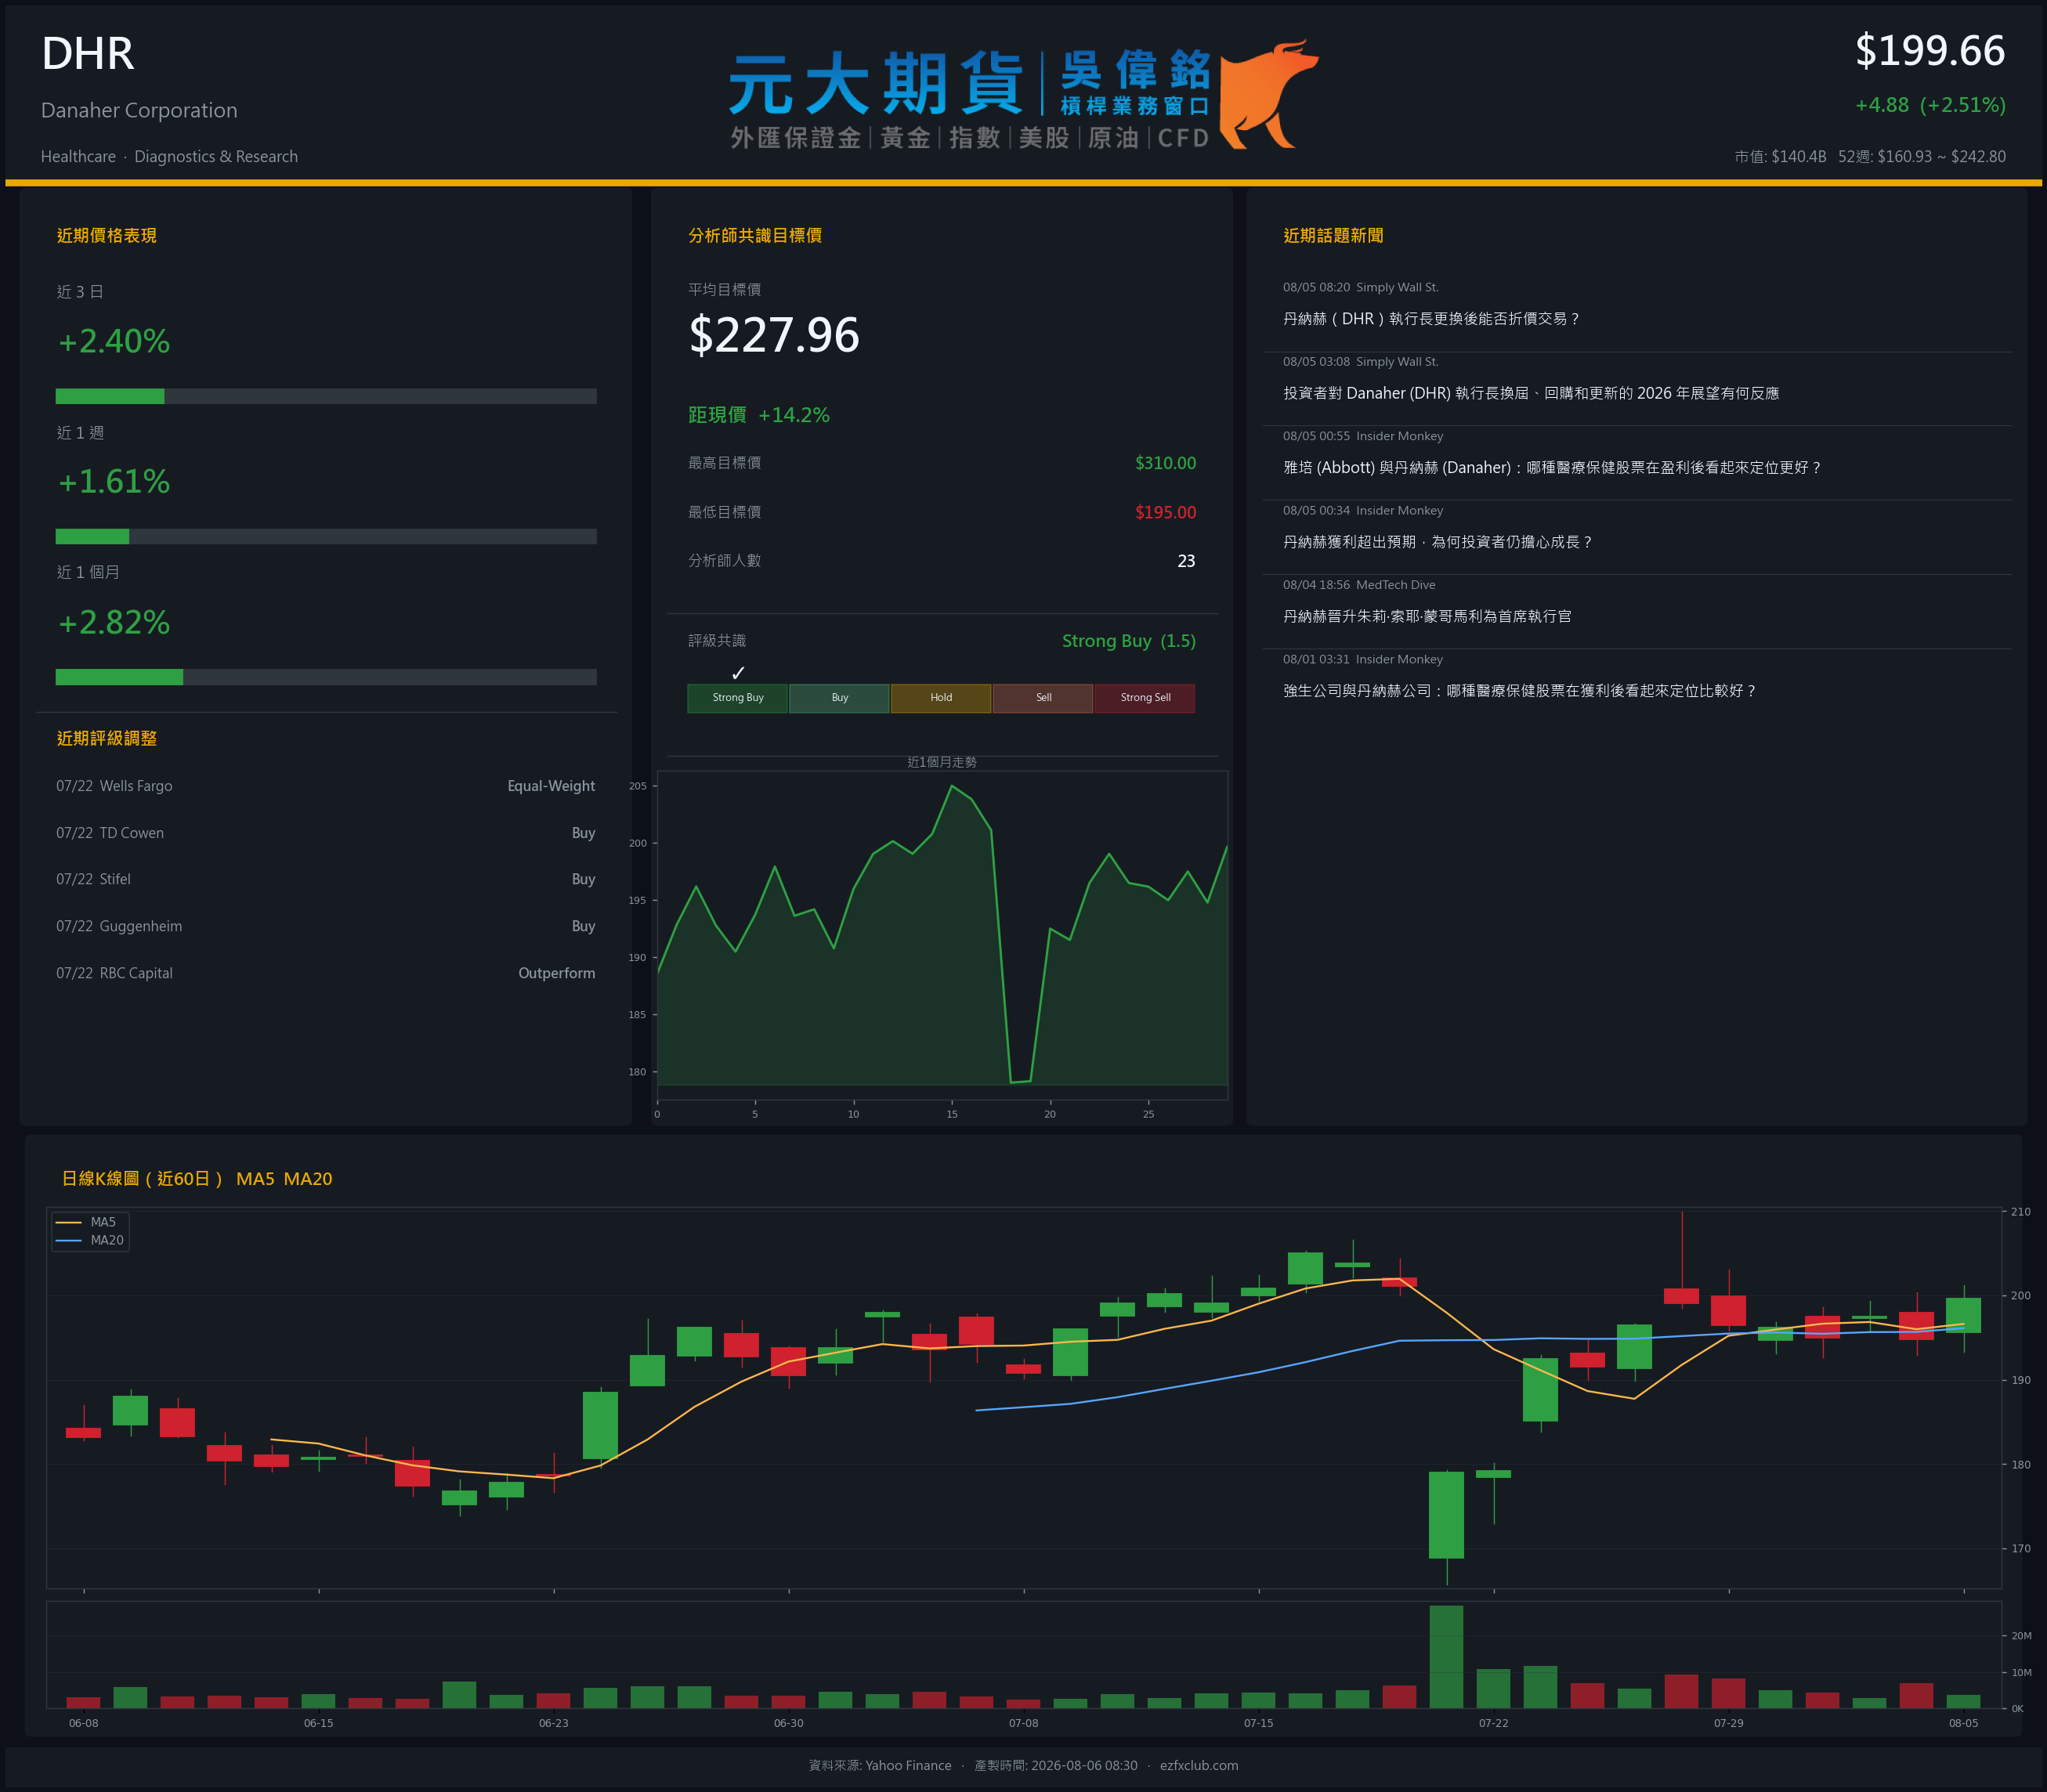Open the 強生公司與丹納赫公司 news headline
This screenshot has height=1792, width=2047.
(1520, 691)
